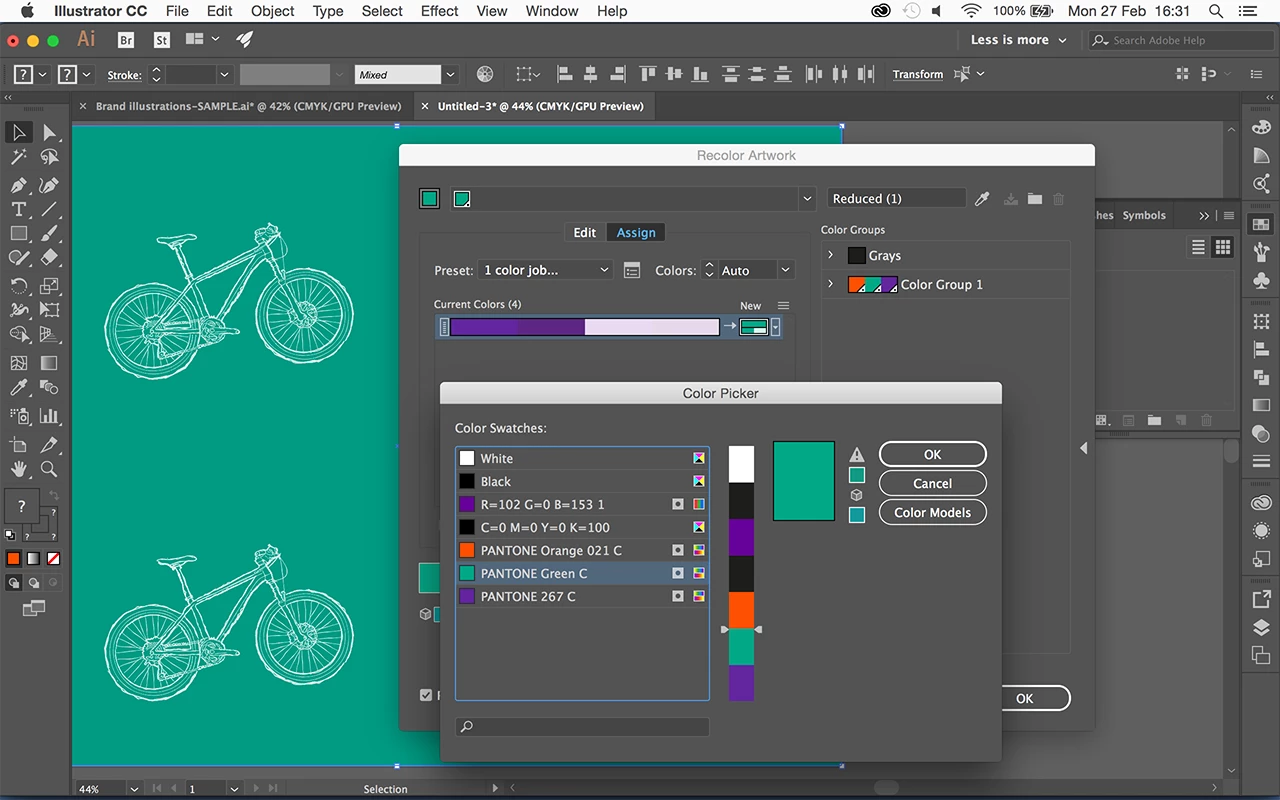Select PANTONE Orange 021 C swatch
Screen dimensions: 1280x800
(582, 550)
